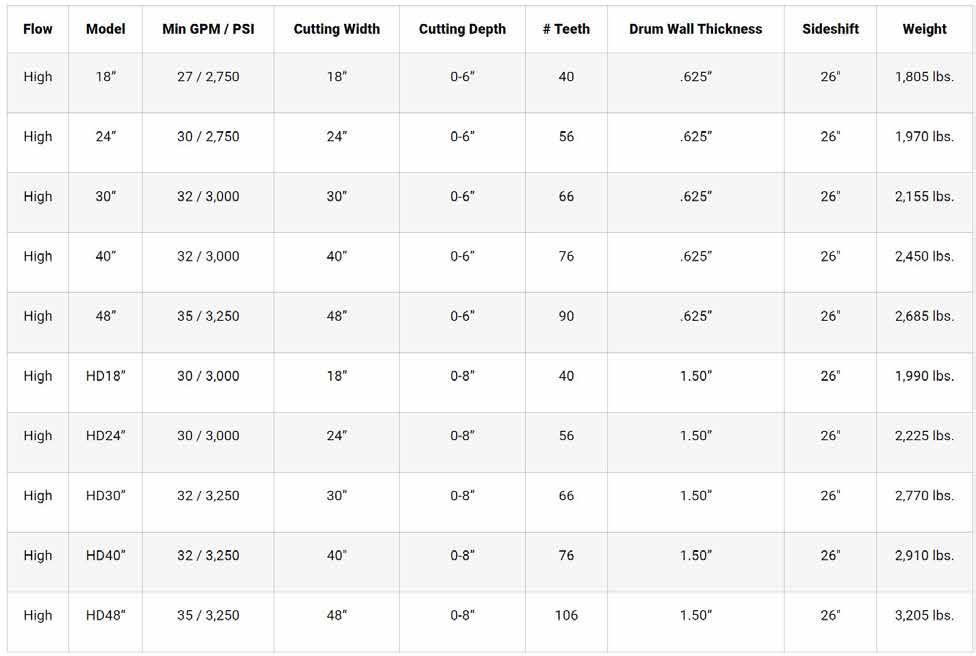Screen dimensions: 976x656
Task: Click the Weight column header
Action: [924, 29]
